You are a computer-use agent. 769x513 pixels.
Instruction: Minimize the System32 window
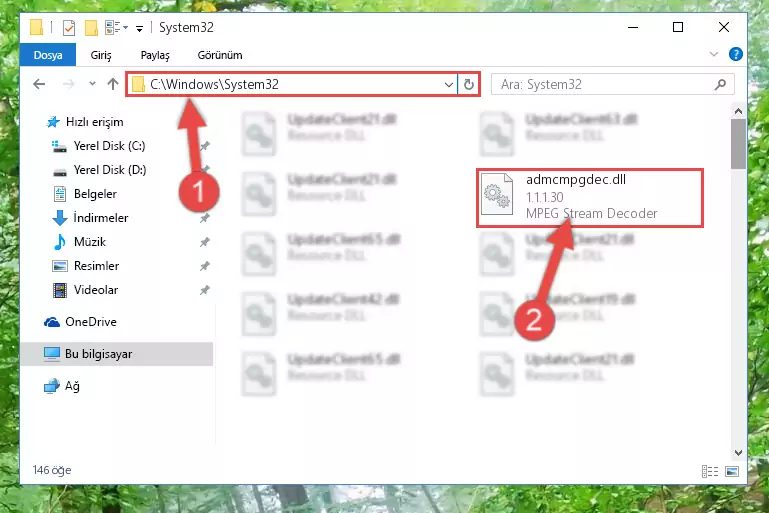click(633, 27)
